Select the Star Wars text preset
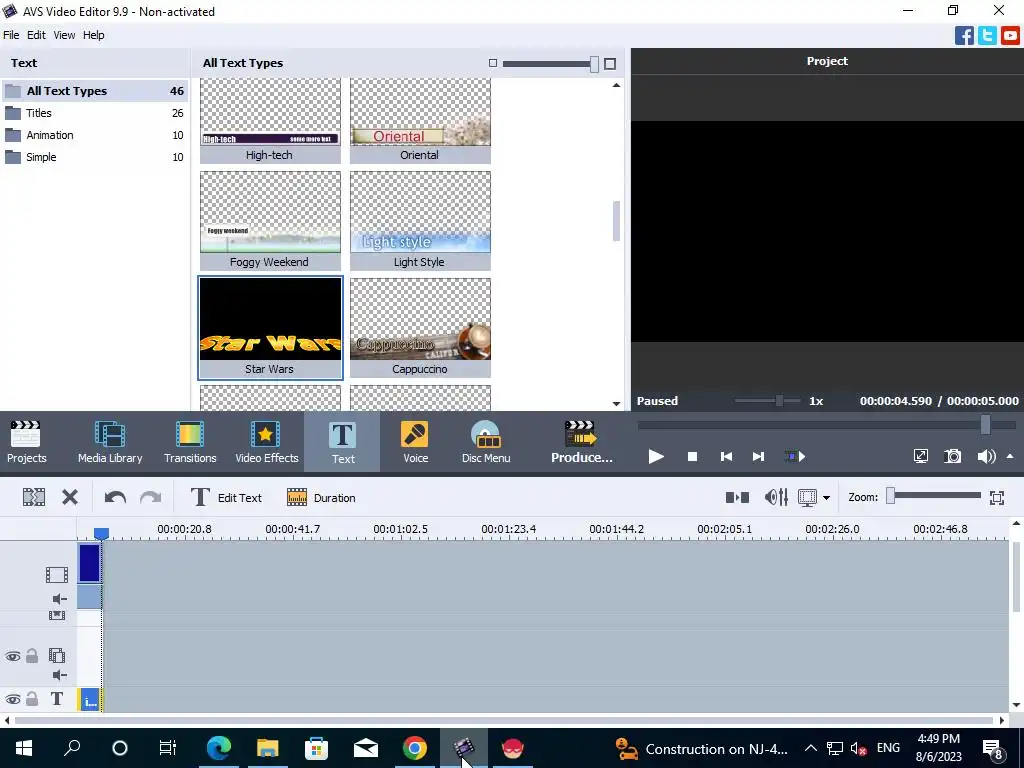 click(270, 327)
